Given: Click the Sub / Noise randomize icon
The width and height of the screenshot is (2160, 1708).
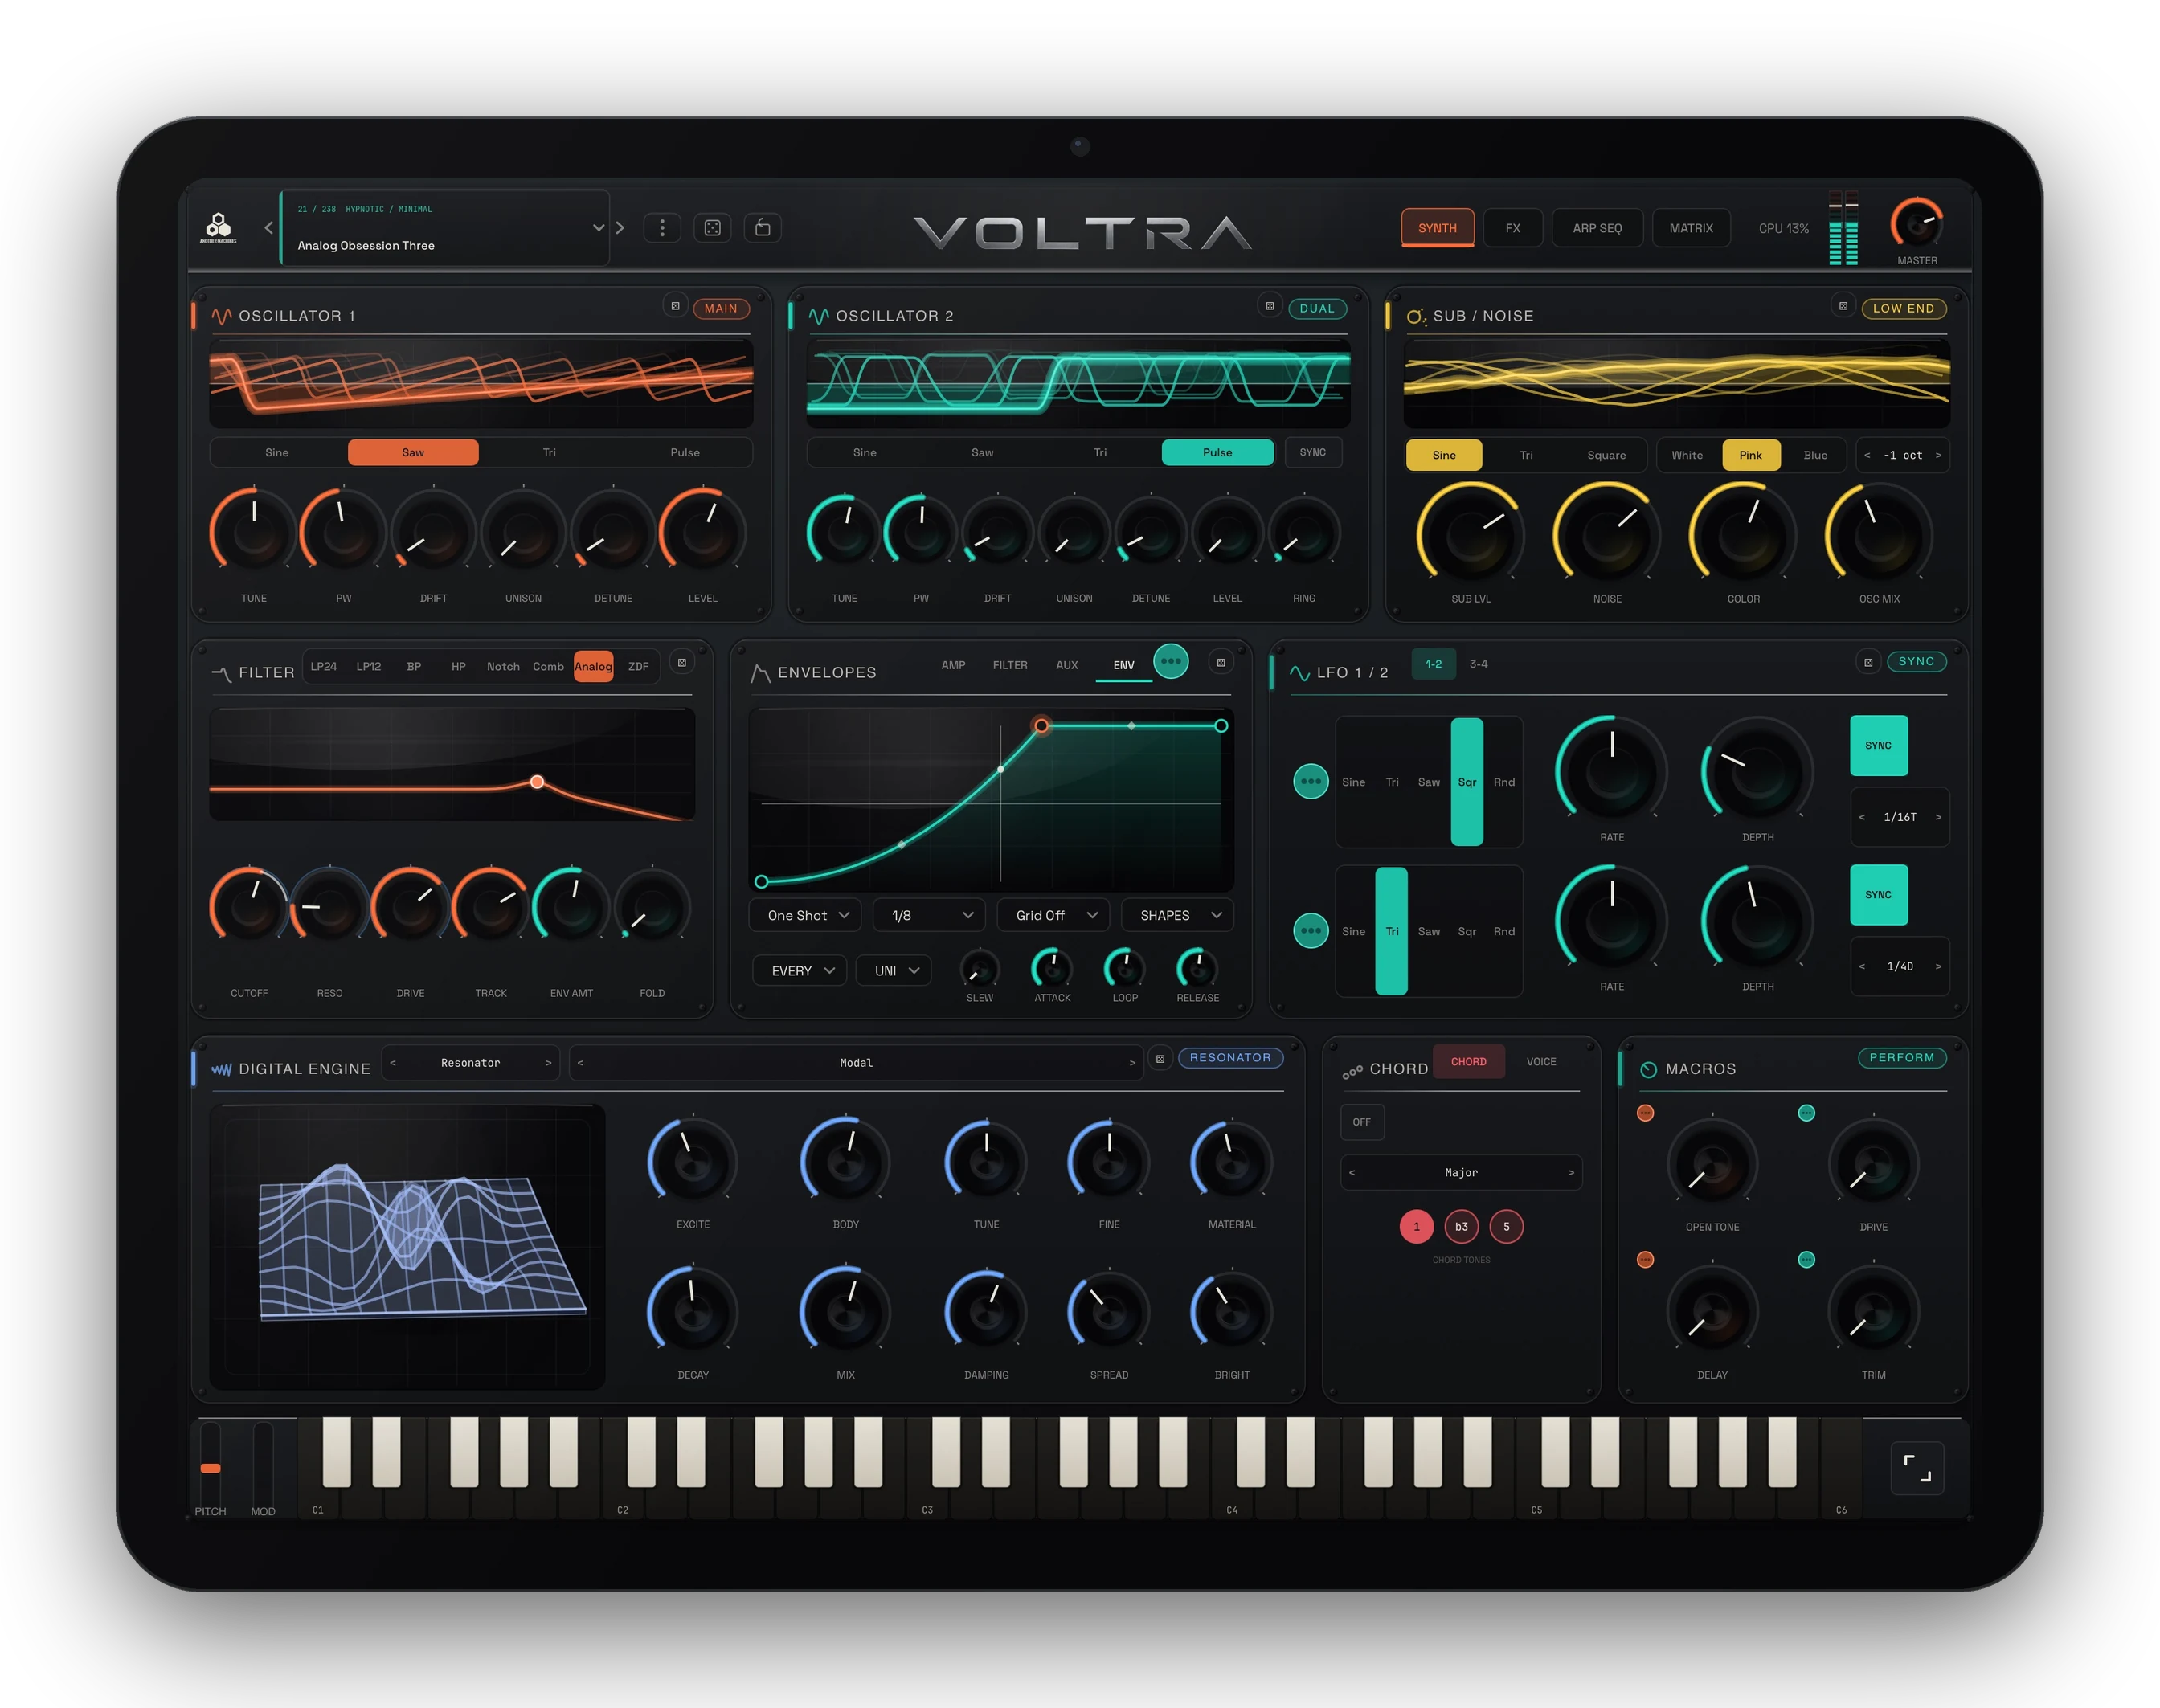Looking at the screenshot, I should (1843, 307).
